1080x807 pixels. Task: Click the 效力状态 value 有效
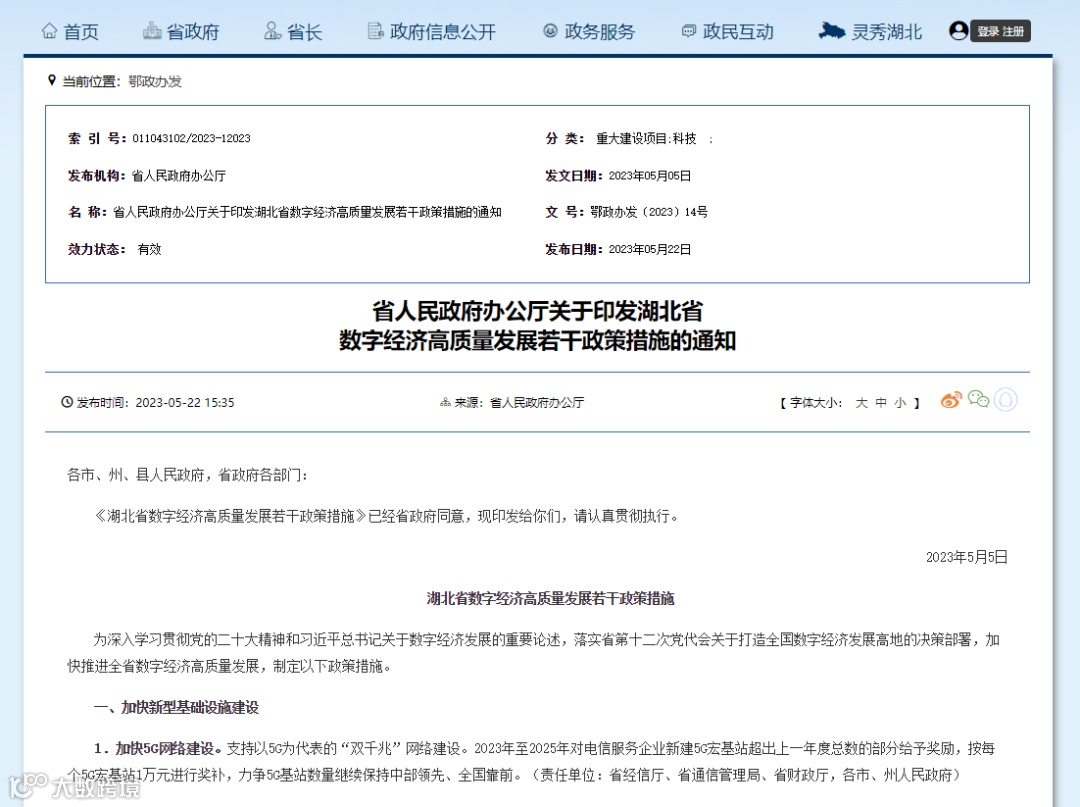click(149, 249)
